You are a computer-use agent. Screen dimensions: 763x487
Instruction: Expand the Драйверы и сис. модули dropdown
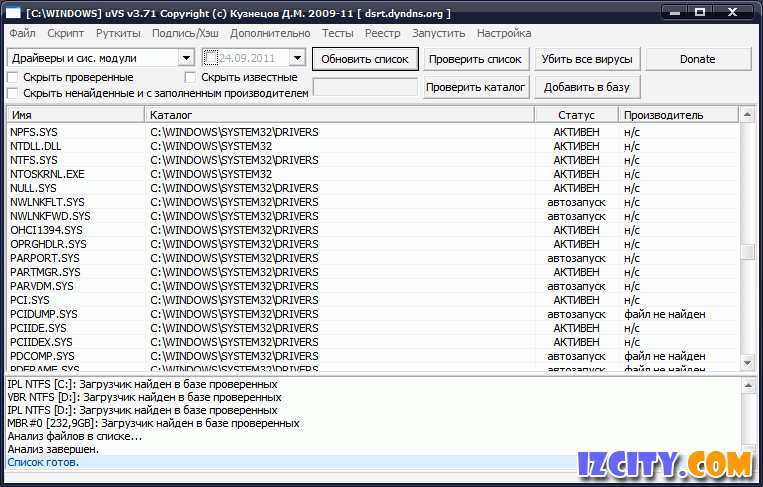[x=186, y=58]
